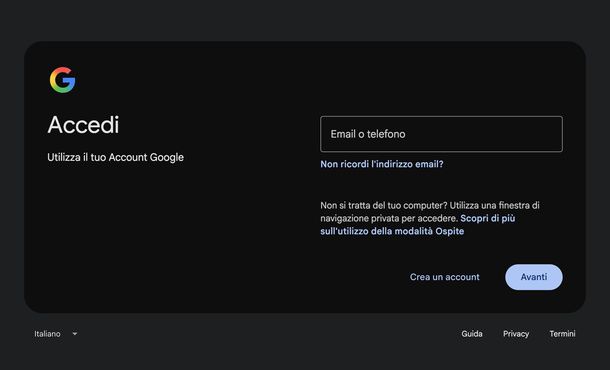Open the Termini footer link
Image resolution: width=610 pixels, height=370 pixels.
pos(562,334)
